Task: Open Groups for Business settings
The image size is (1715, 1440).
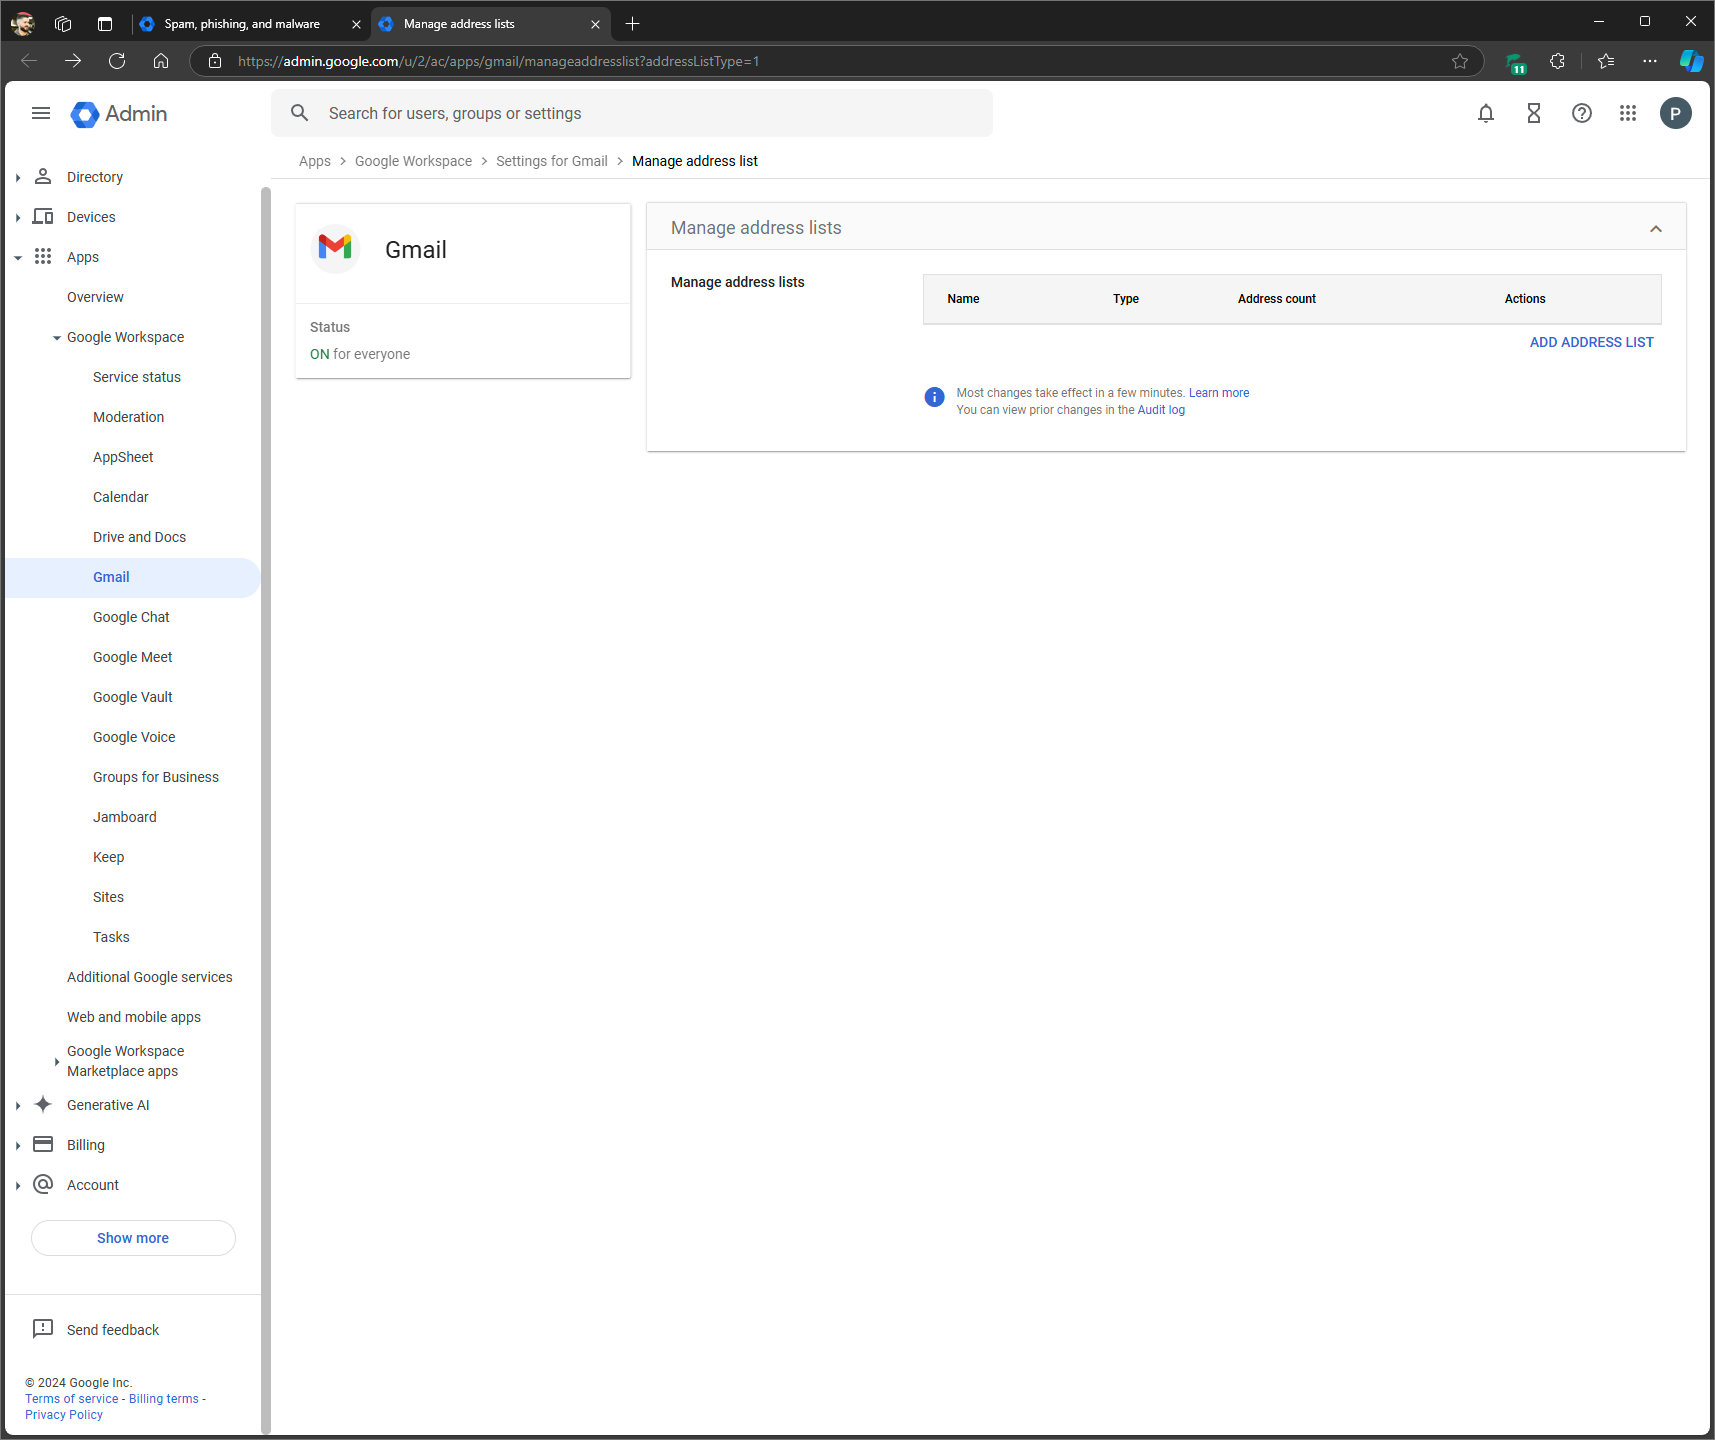Action: (156, 777)
